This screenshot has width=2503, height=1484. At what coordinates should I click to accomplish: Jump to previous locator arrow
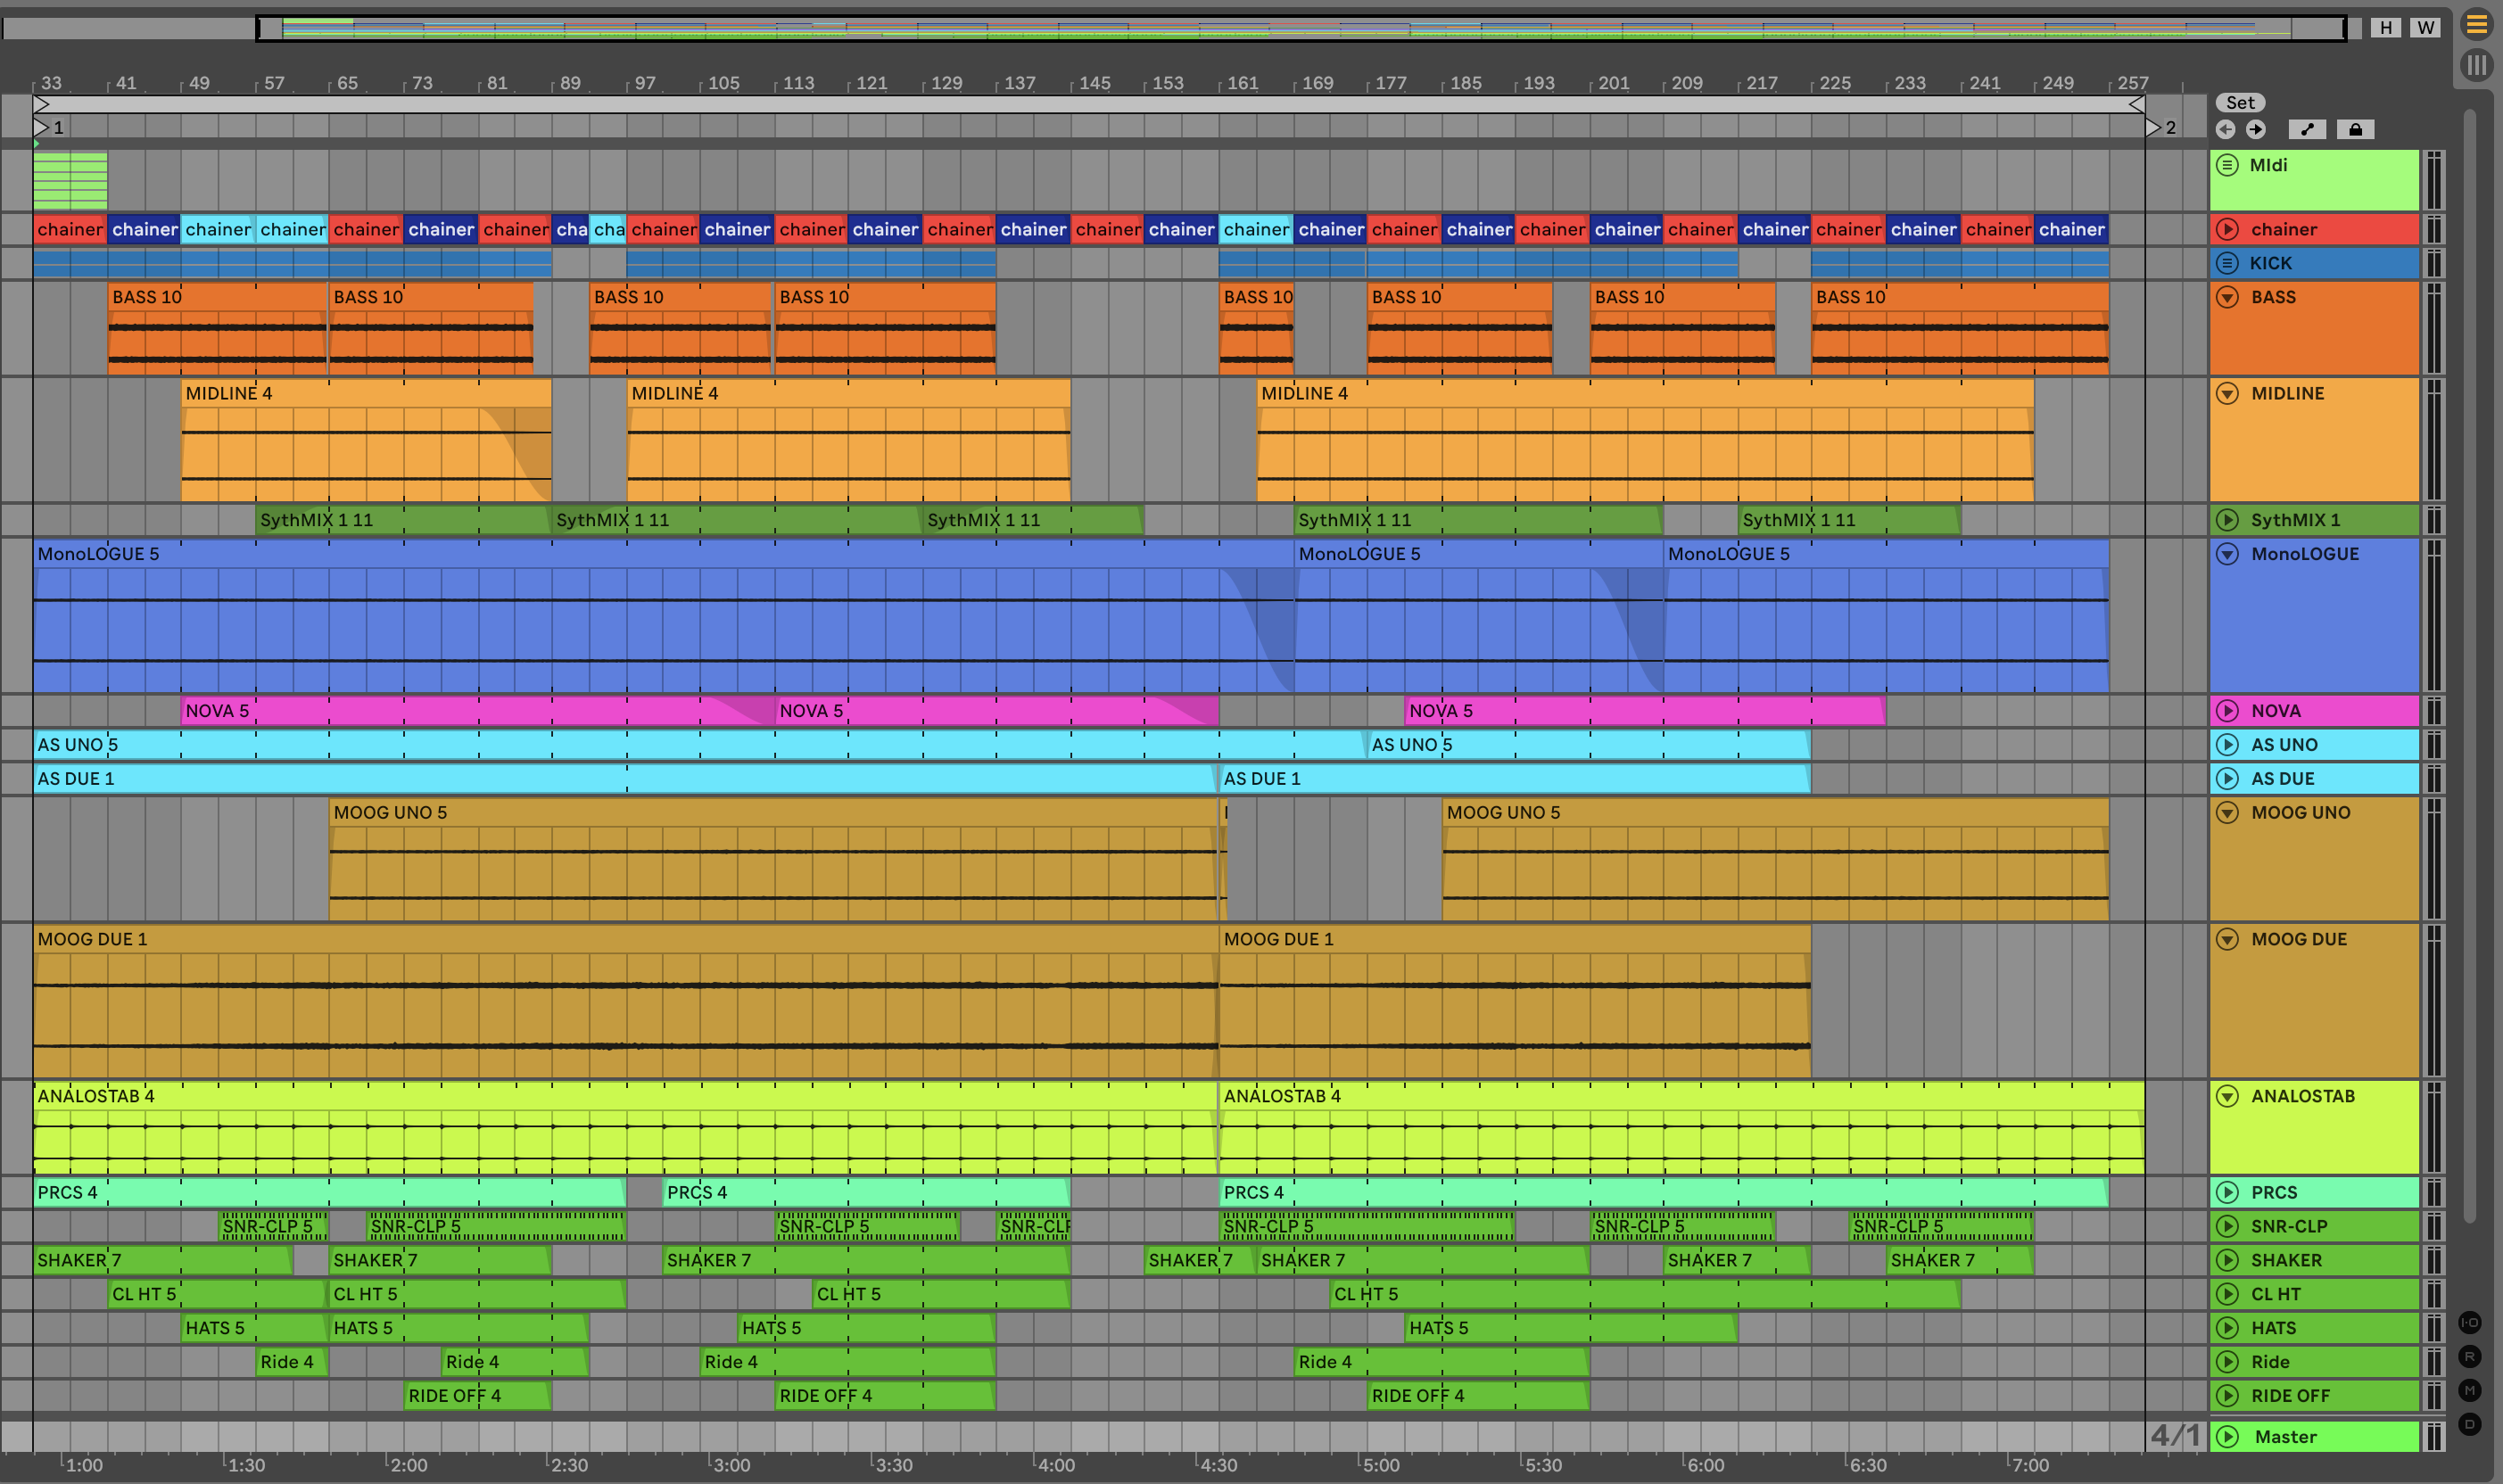click(x=2226, y=129)
